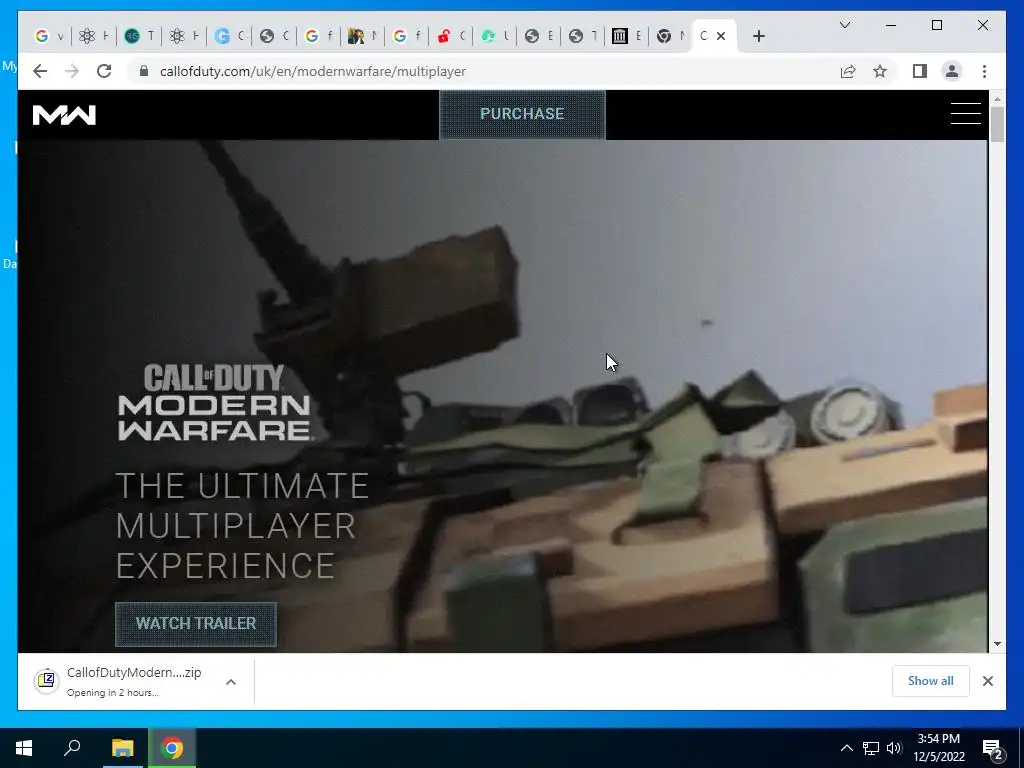Open the hamburger site menu

click(x=965, y=114)
